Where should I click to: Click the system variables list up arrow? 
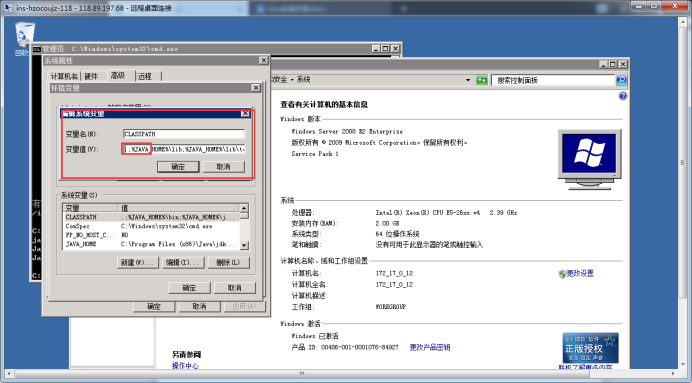(244, 208)
